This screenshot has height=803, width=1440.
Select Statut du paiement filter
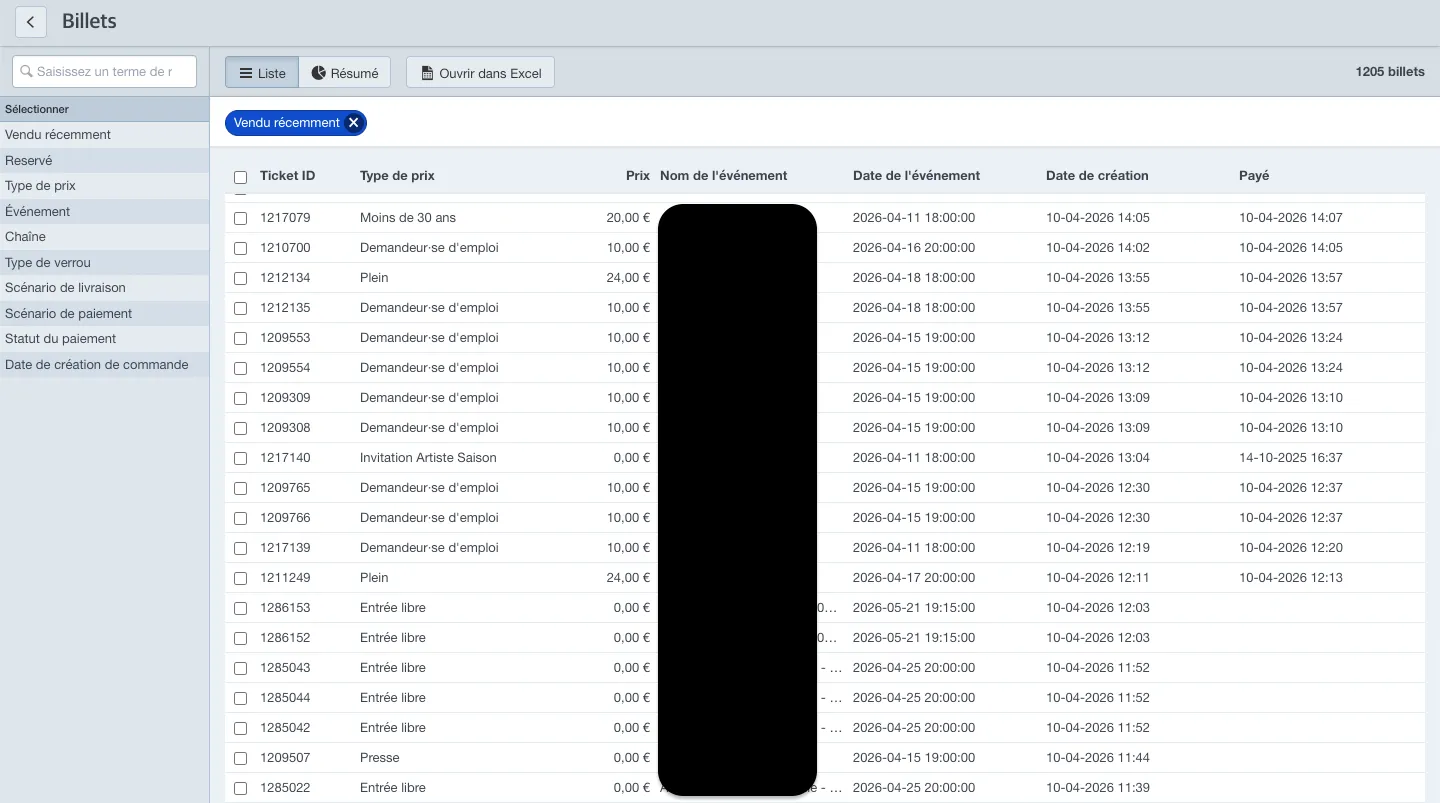[104, 339]
